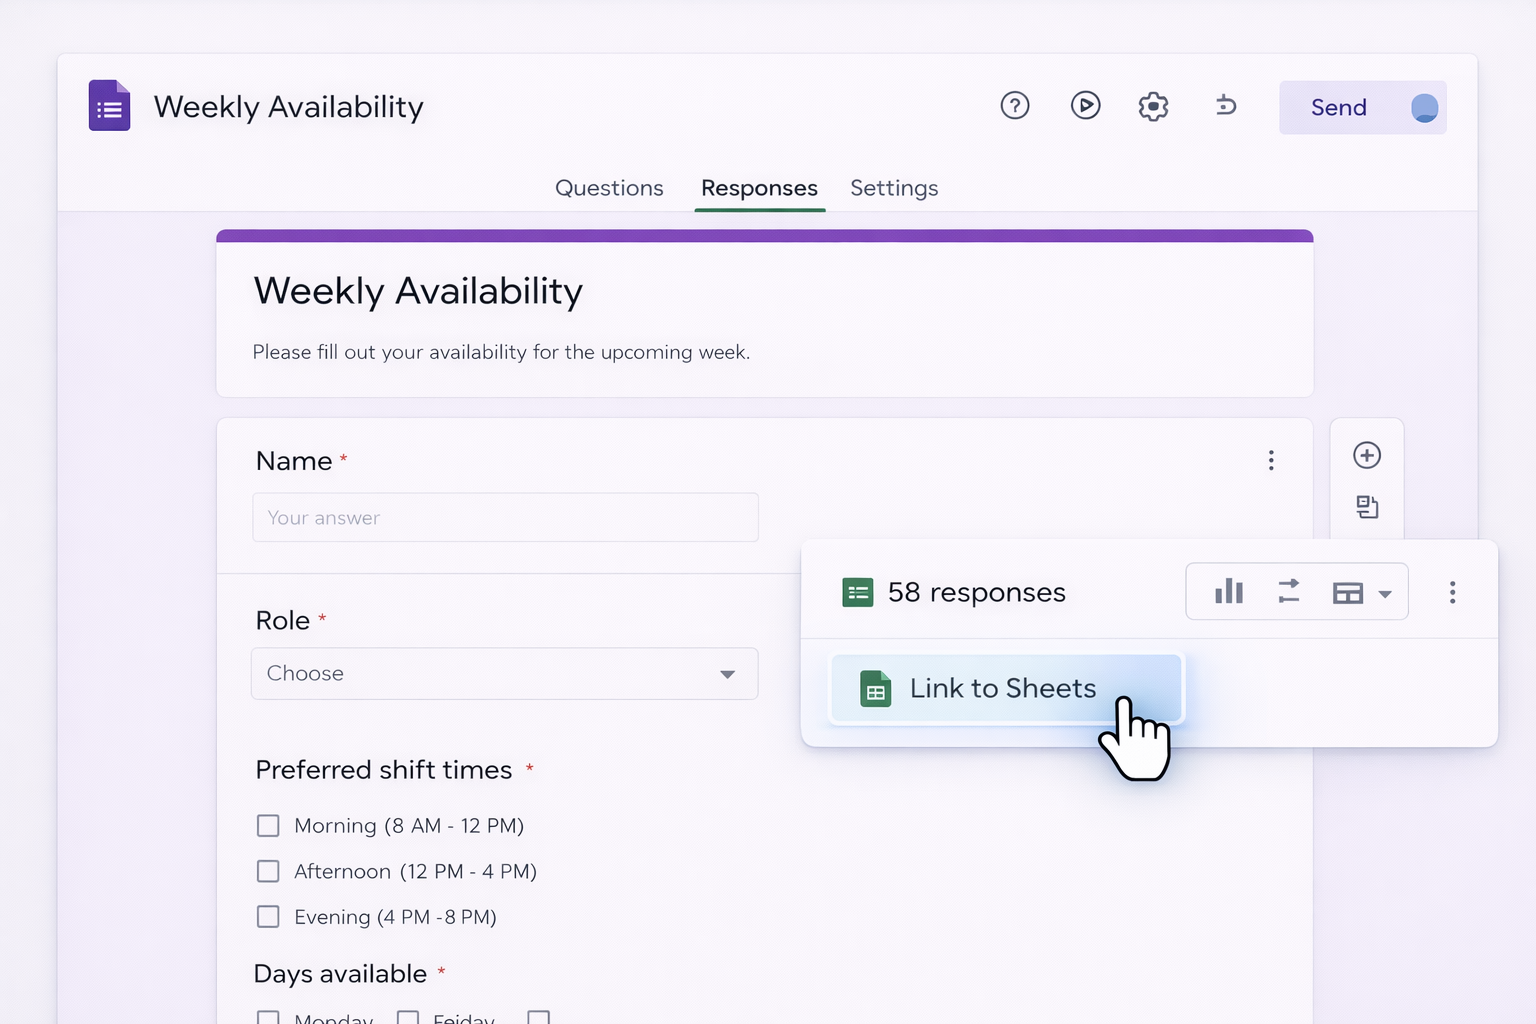Open the gear settings icon in header
Image resolution: width=1536 pixels, height=1024 pixels.
[x=1153, y=106]
